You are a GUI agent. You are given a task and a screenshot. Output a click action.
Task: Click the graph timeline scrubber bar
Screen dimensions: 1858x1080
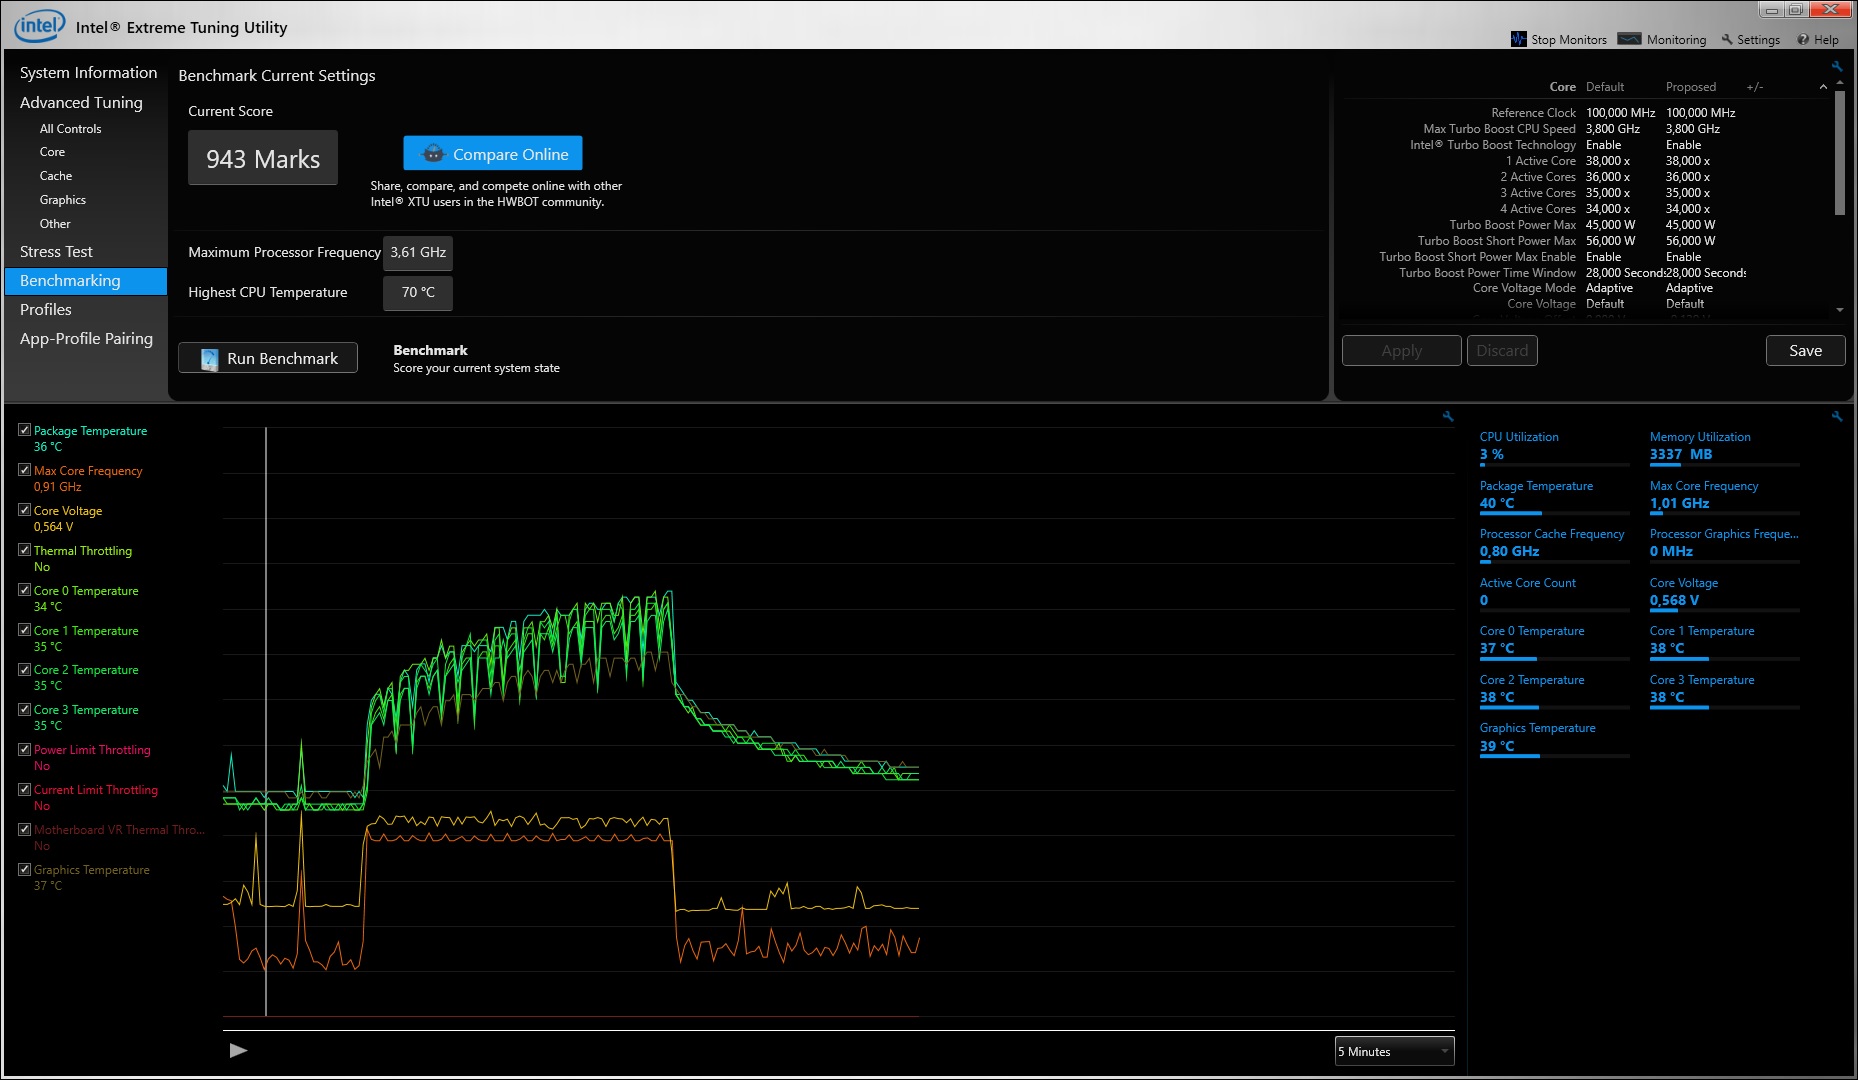pos(838,1031)
